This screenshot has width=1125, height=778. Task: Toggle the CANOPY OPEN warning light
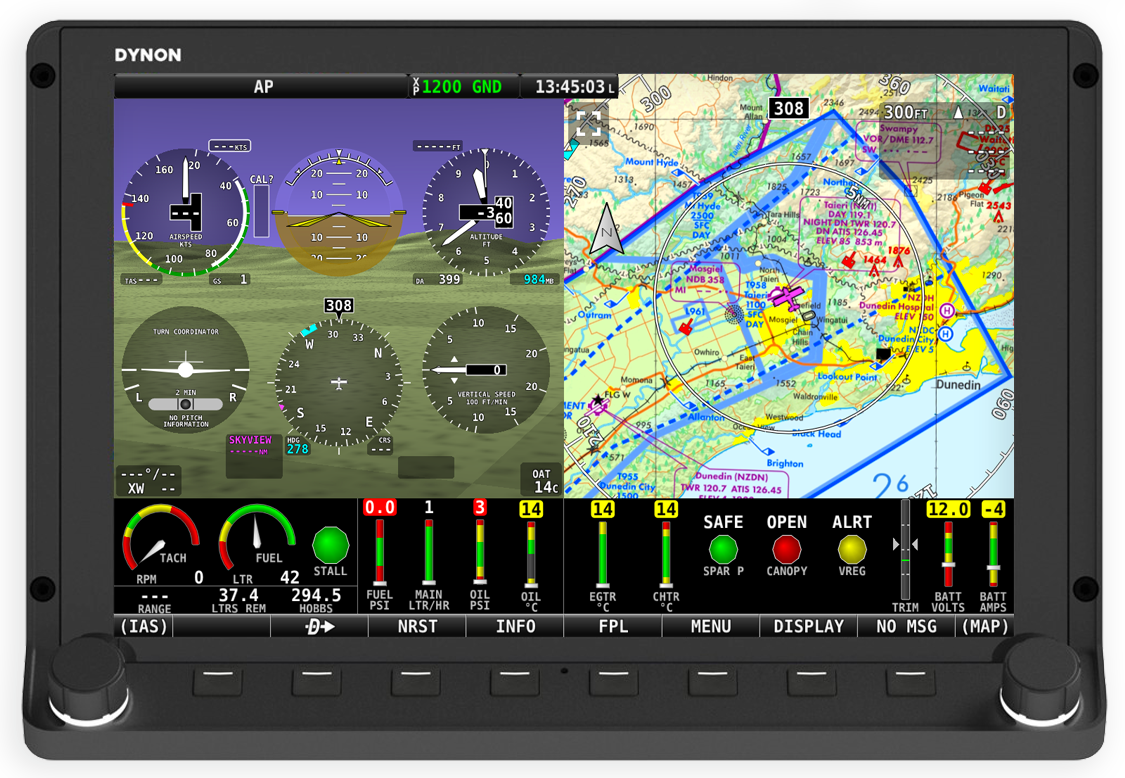click(787, 549)
